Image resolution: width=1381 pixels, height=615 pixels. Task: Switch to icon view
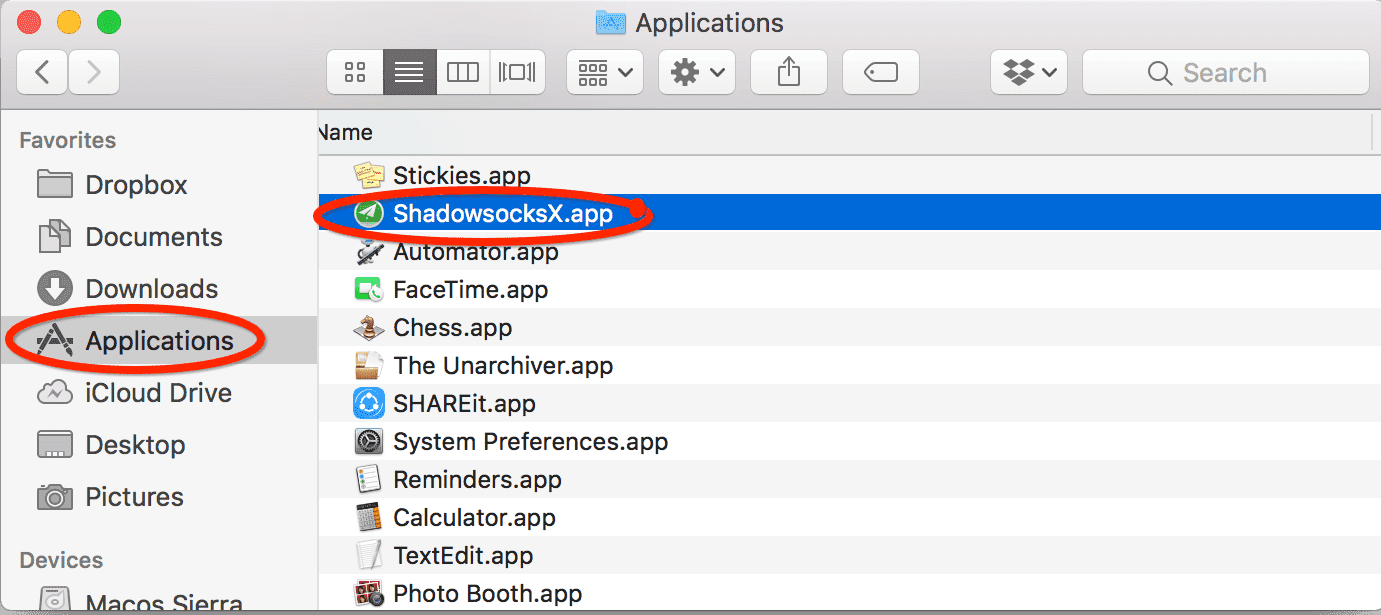coord(354,72)
